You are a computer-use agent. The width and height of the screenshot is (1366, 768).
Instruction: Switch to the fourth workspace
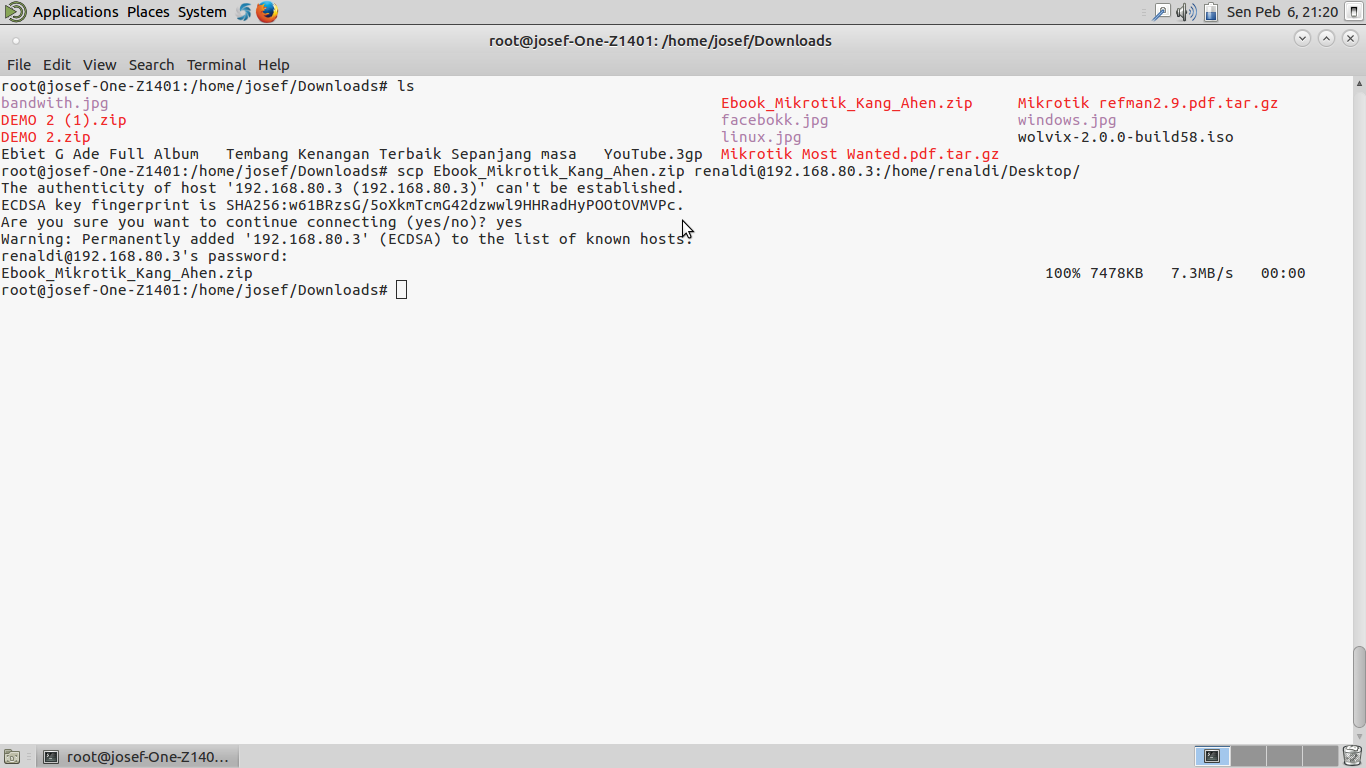1320,757
